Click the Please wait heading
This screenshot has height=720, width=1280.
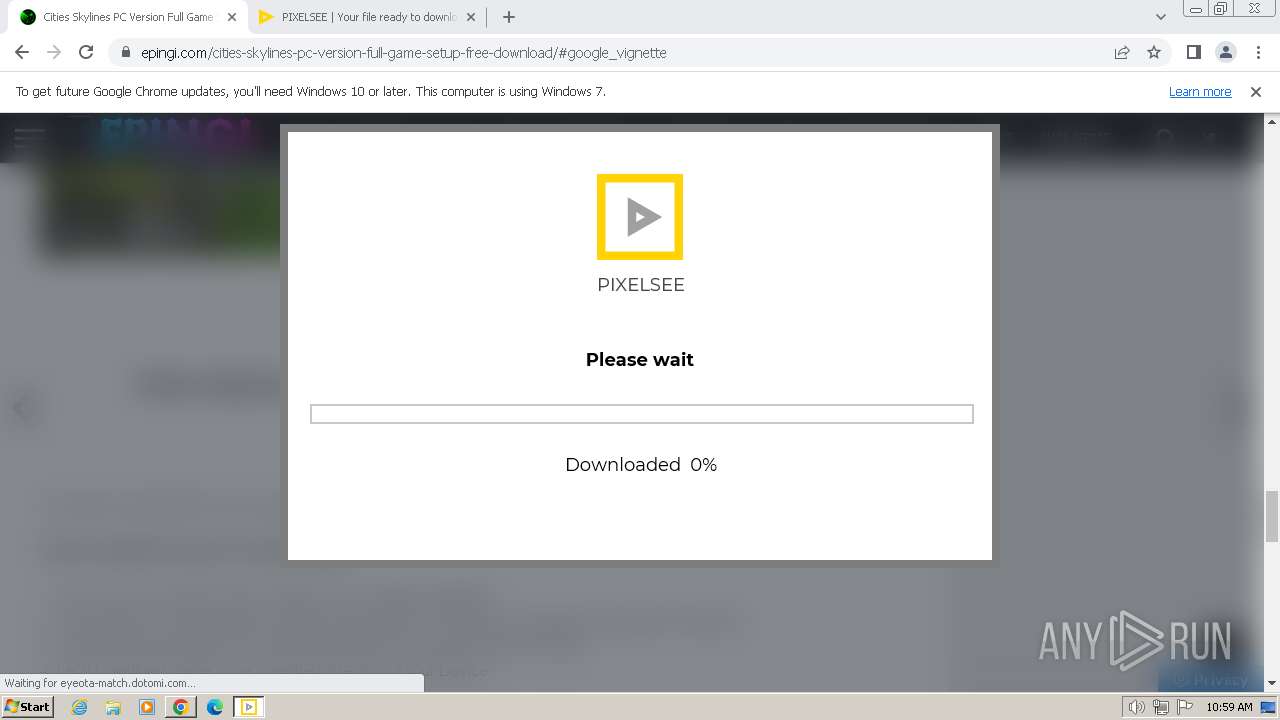pos(640,360)
